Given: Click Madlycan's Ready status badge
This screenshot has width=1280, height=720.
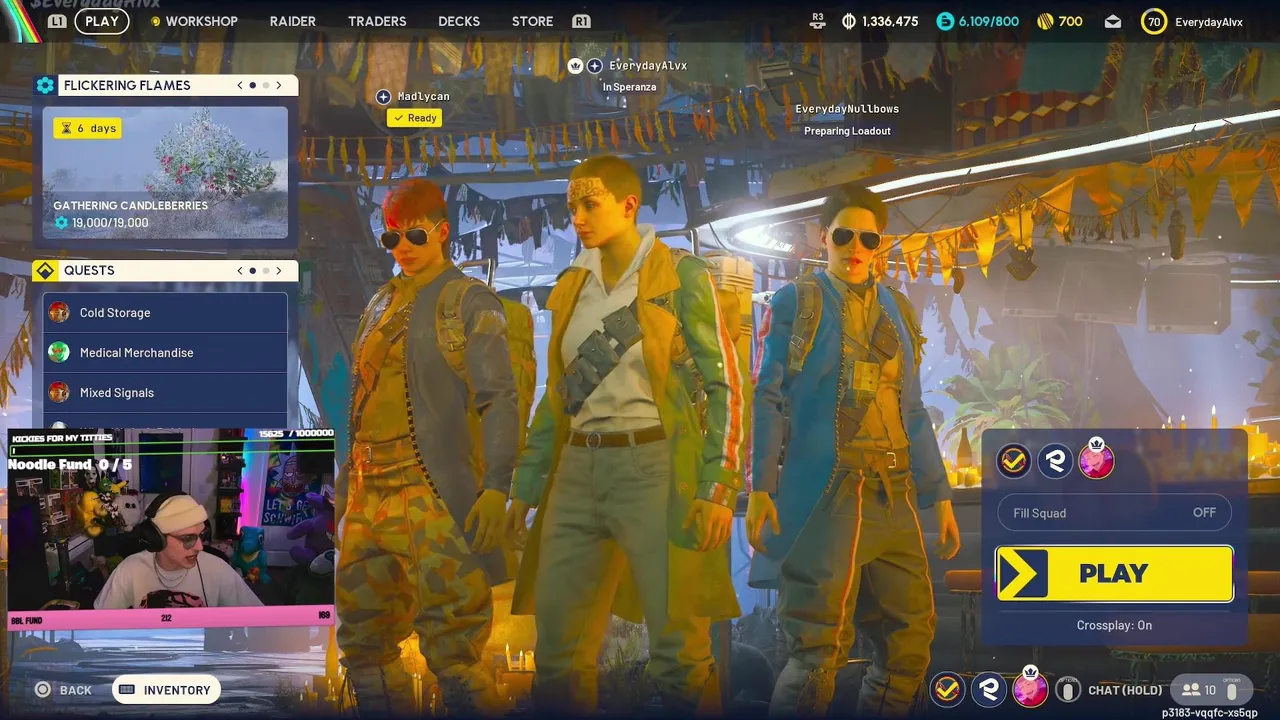Looking at the screenshot, I should (x=415, y=118).
